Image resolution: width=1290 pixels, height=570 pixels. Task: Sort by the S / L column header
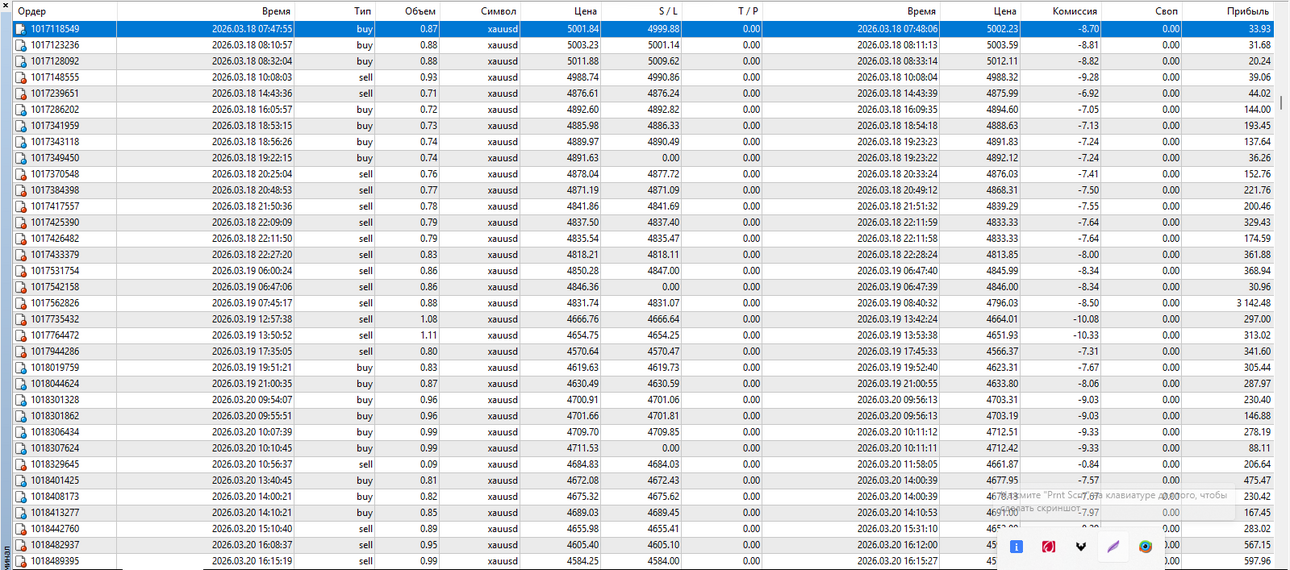[669, 11]
